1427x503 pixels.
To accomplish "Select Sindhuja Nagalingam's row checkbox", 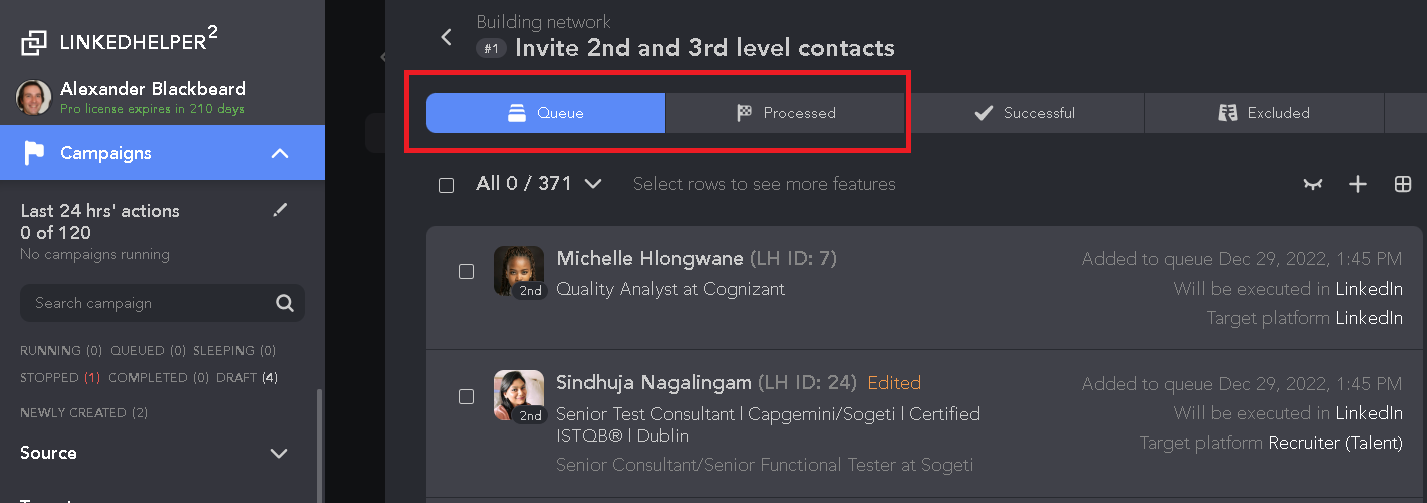I will (x=466, y=396).
